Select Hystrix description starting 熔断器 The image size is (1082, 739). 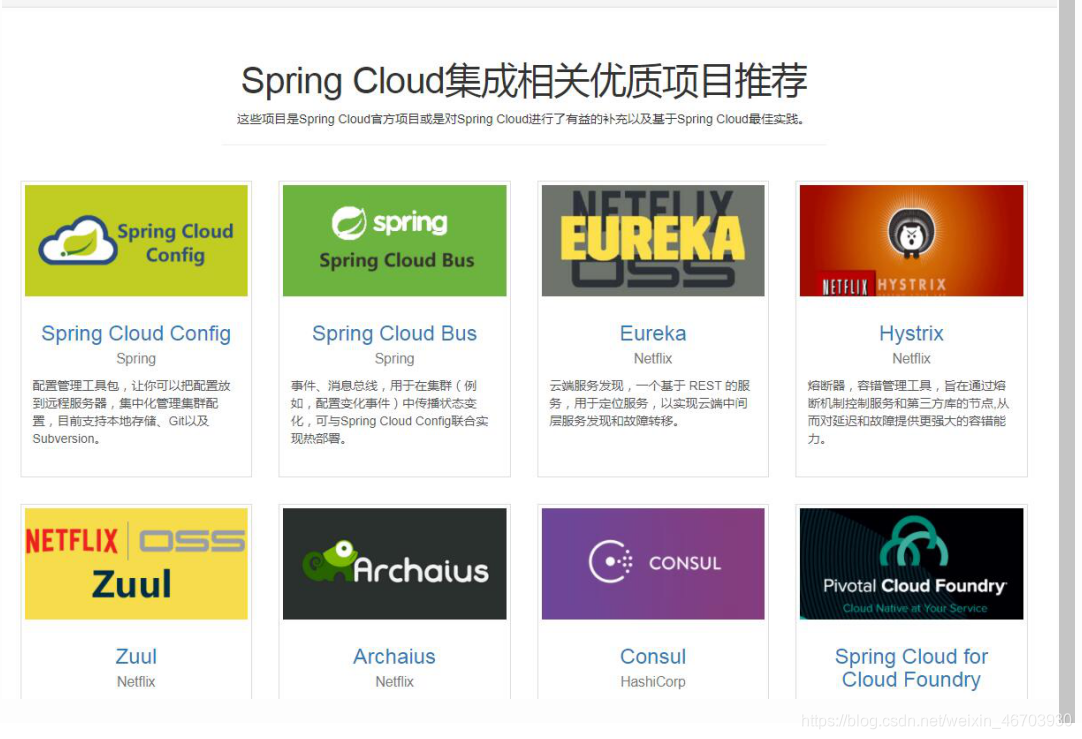907,412
